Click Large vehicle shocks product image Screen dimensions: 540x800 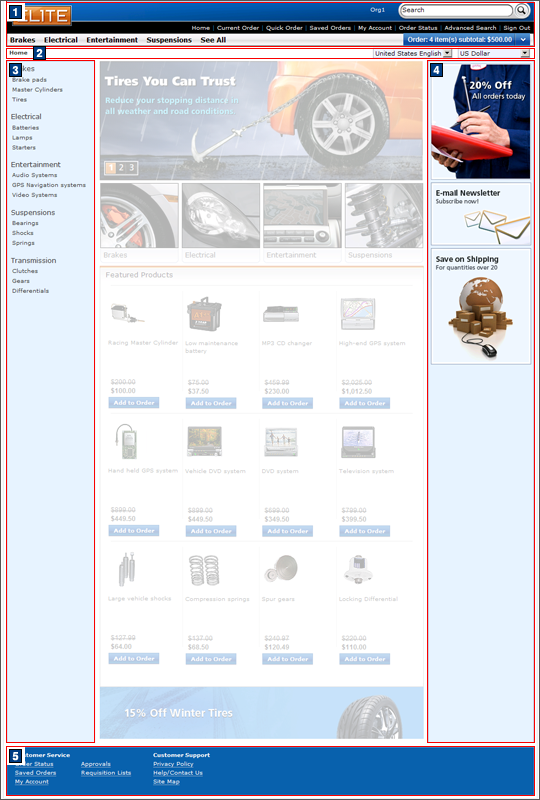coord(126,569)
